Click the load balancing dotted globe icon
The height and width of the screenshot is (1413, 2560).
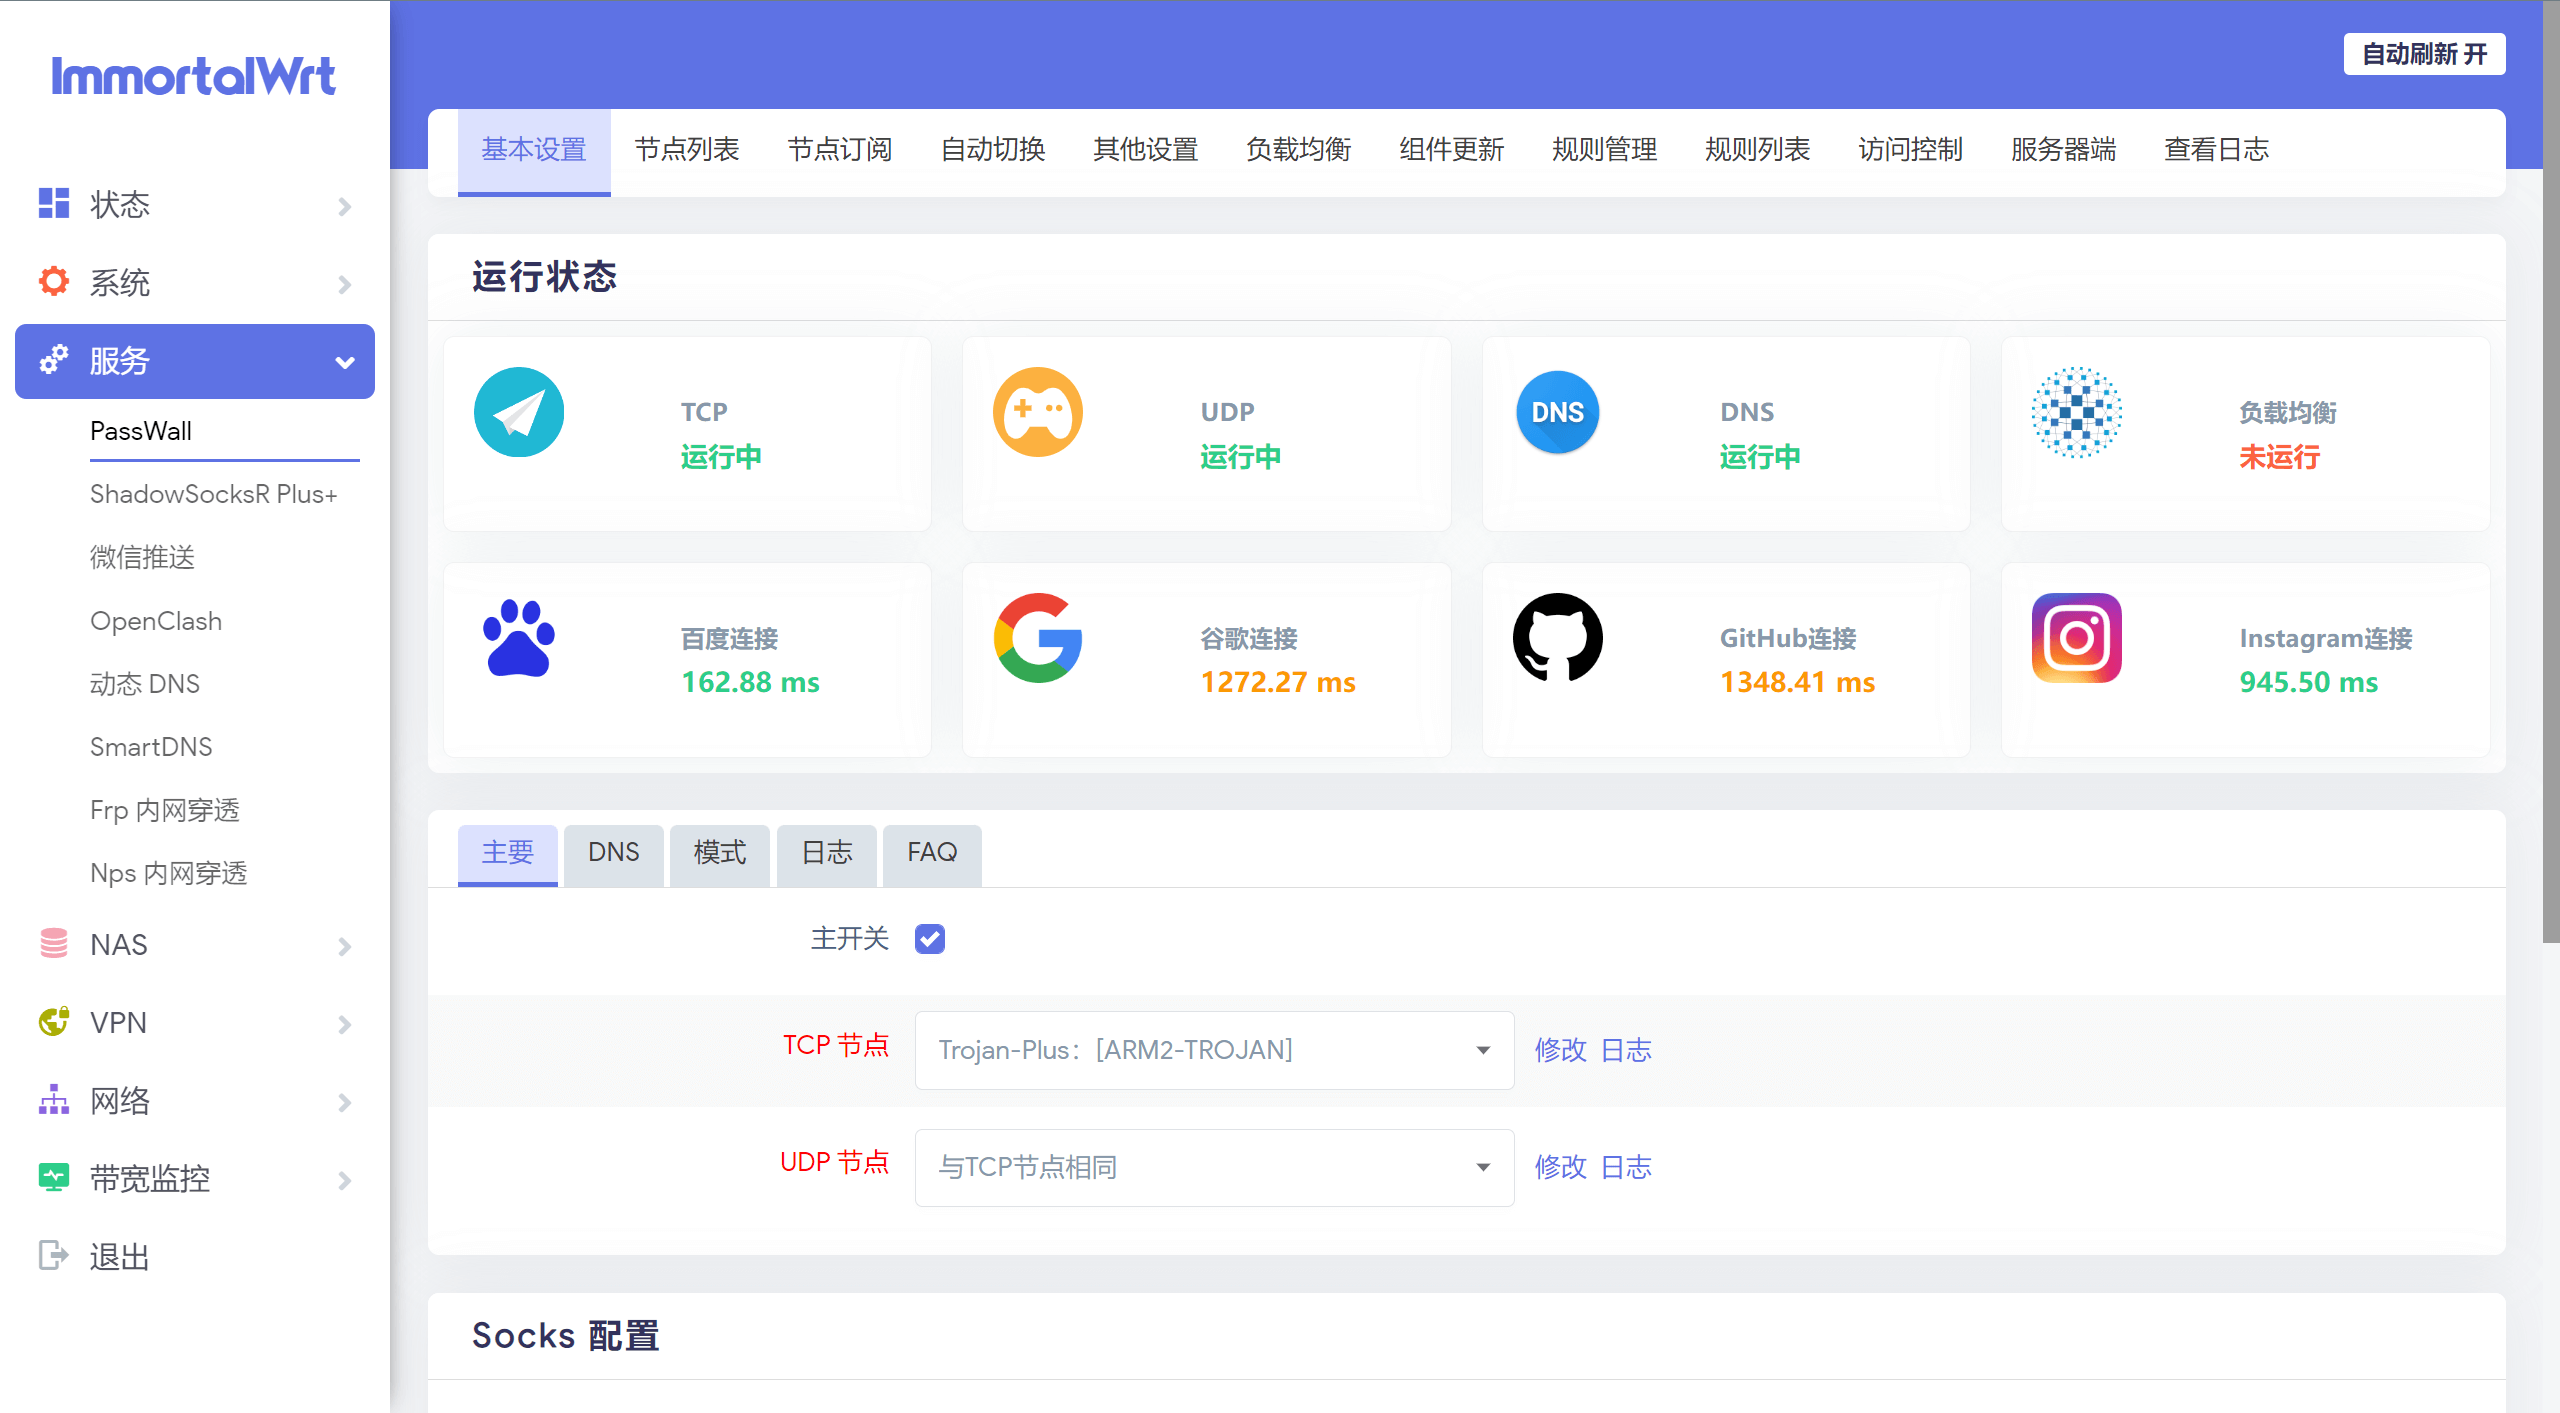coord(2076,412)
